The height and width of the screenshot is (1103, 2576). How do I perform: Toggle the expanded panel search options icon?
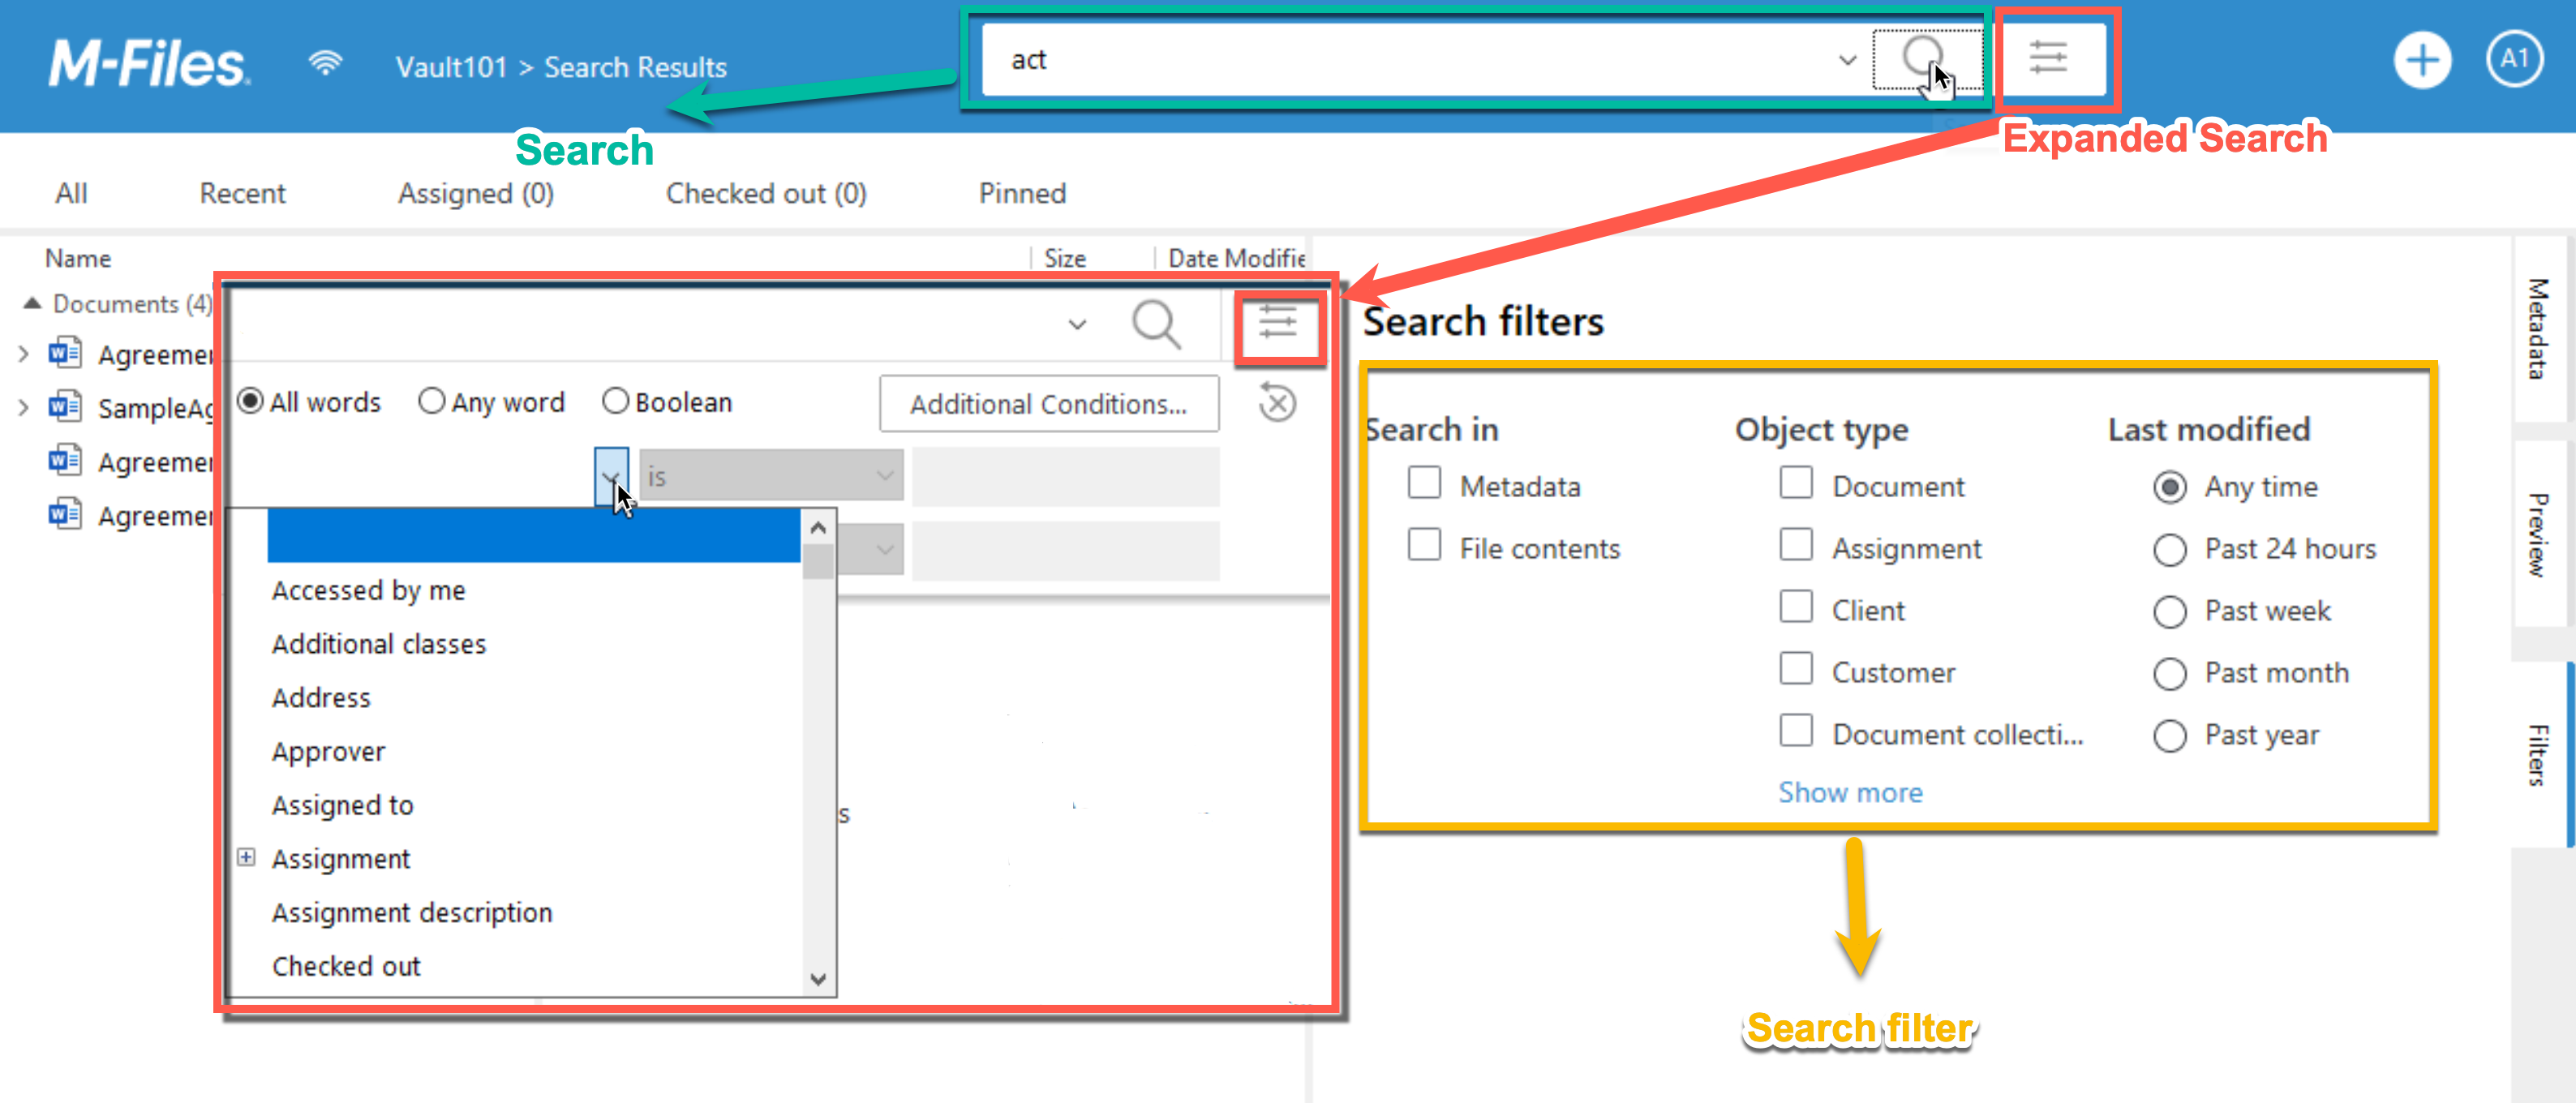(x=1277, y=323)
